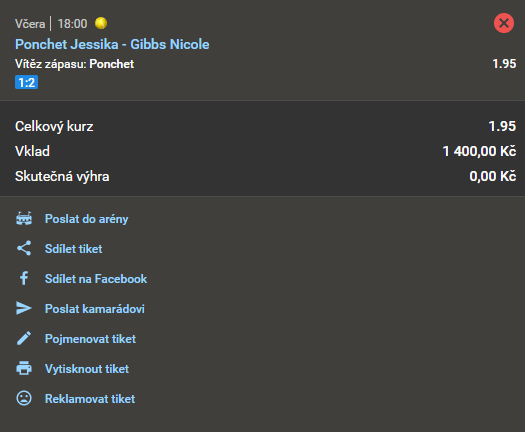Viewport: 525px width, 432px height.
Task: Click the blue 1:2 score badge
Action: coord(26,82)
